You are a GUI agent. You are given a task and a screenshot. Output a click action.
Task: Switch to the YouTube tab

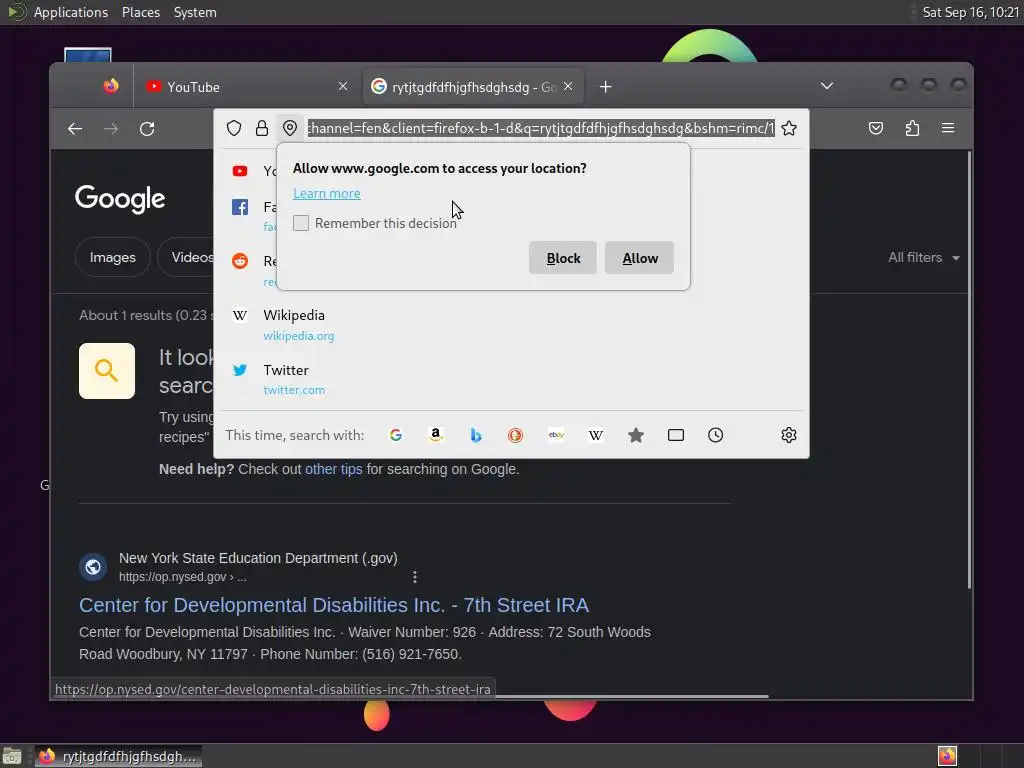point(246,87)
